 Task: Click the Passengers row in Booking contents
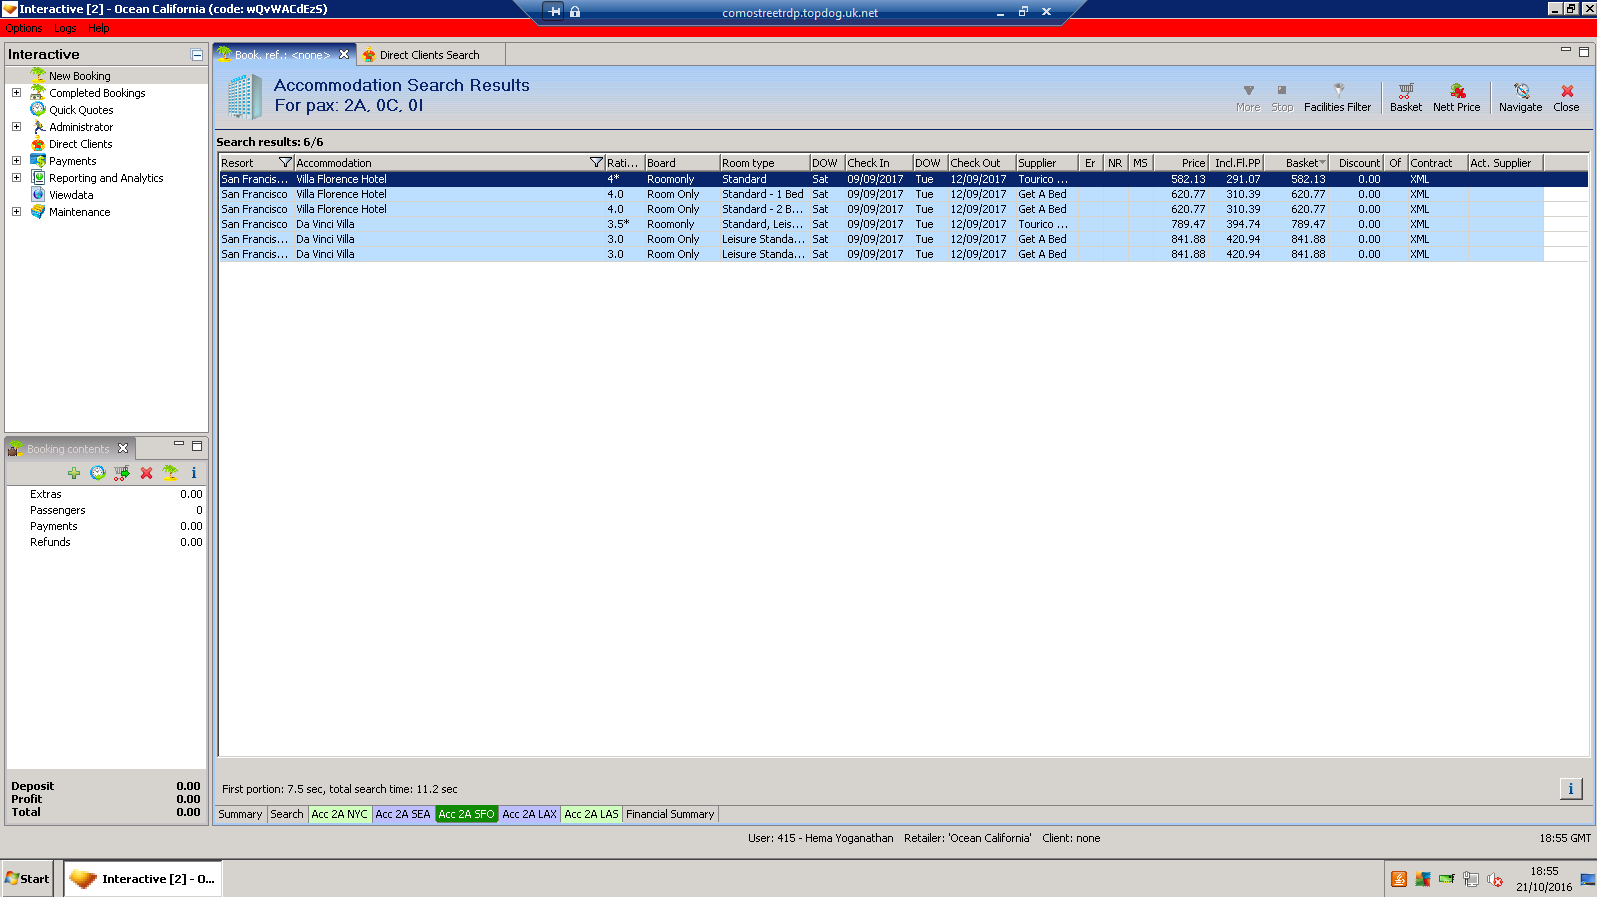coord(107,510)
